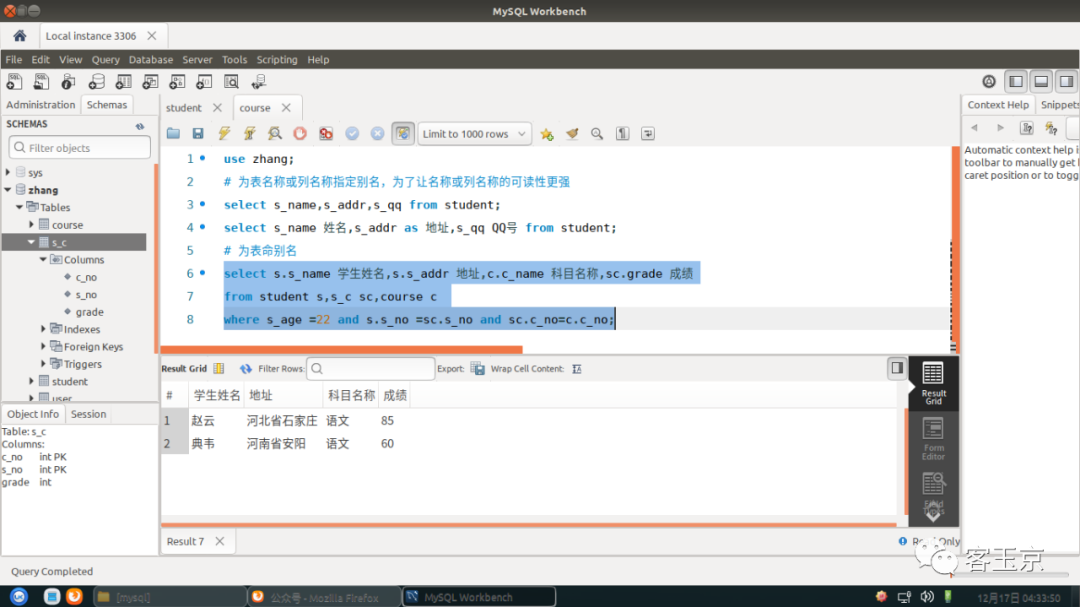This screenshot has height=607, width=1080.
Task: Select the grade column in tree
Action: 90,312
